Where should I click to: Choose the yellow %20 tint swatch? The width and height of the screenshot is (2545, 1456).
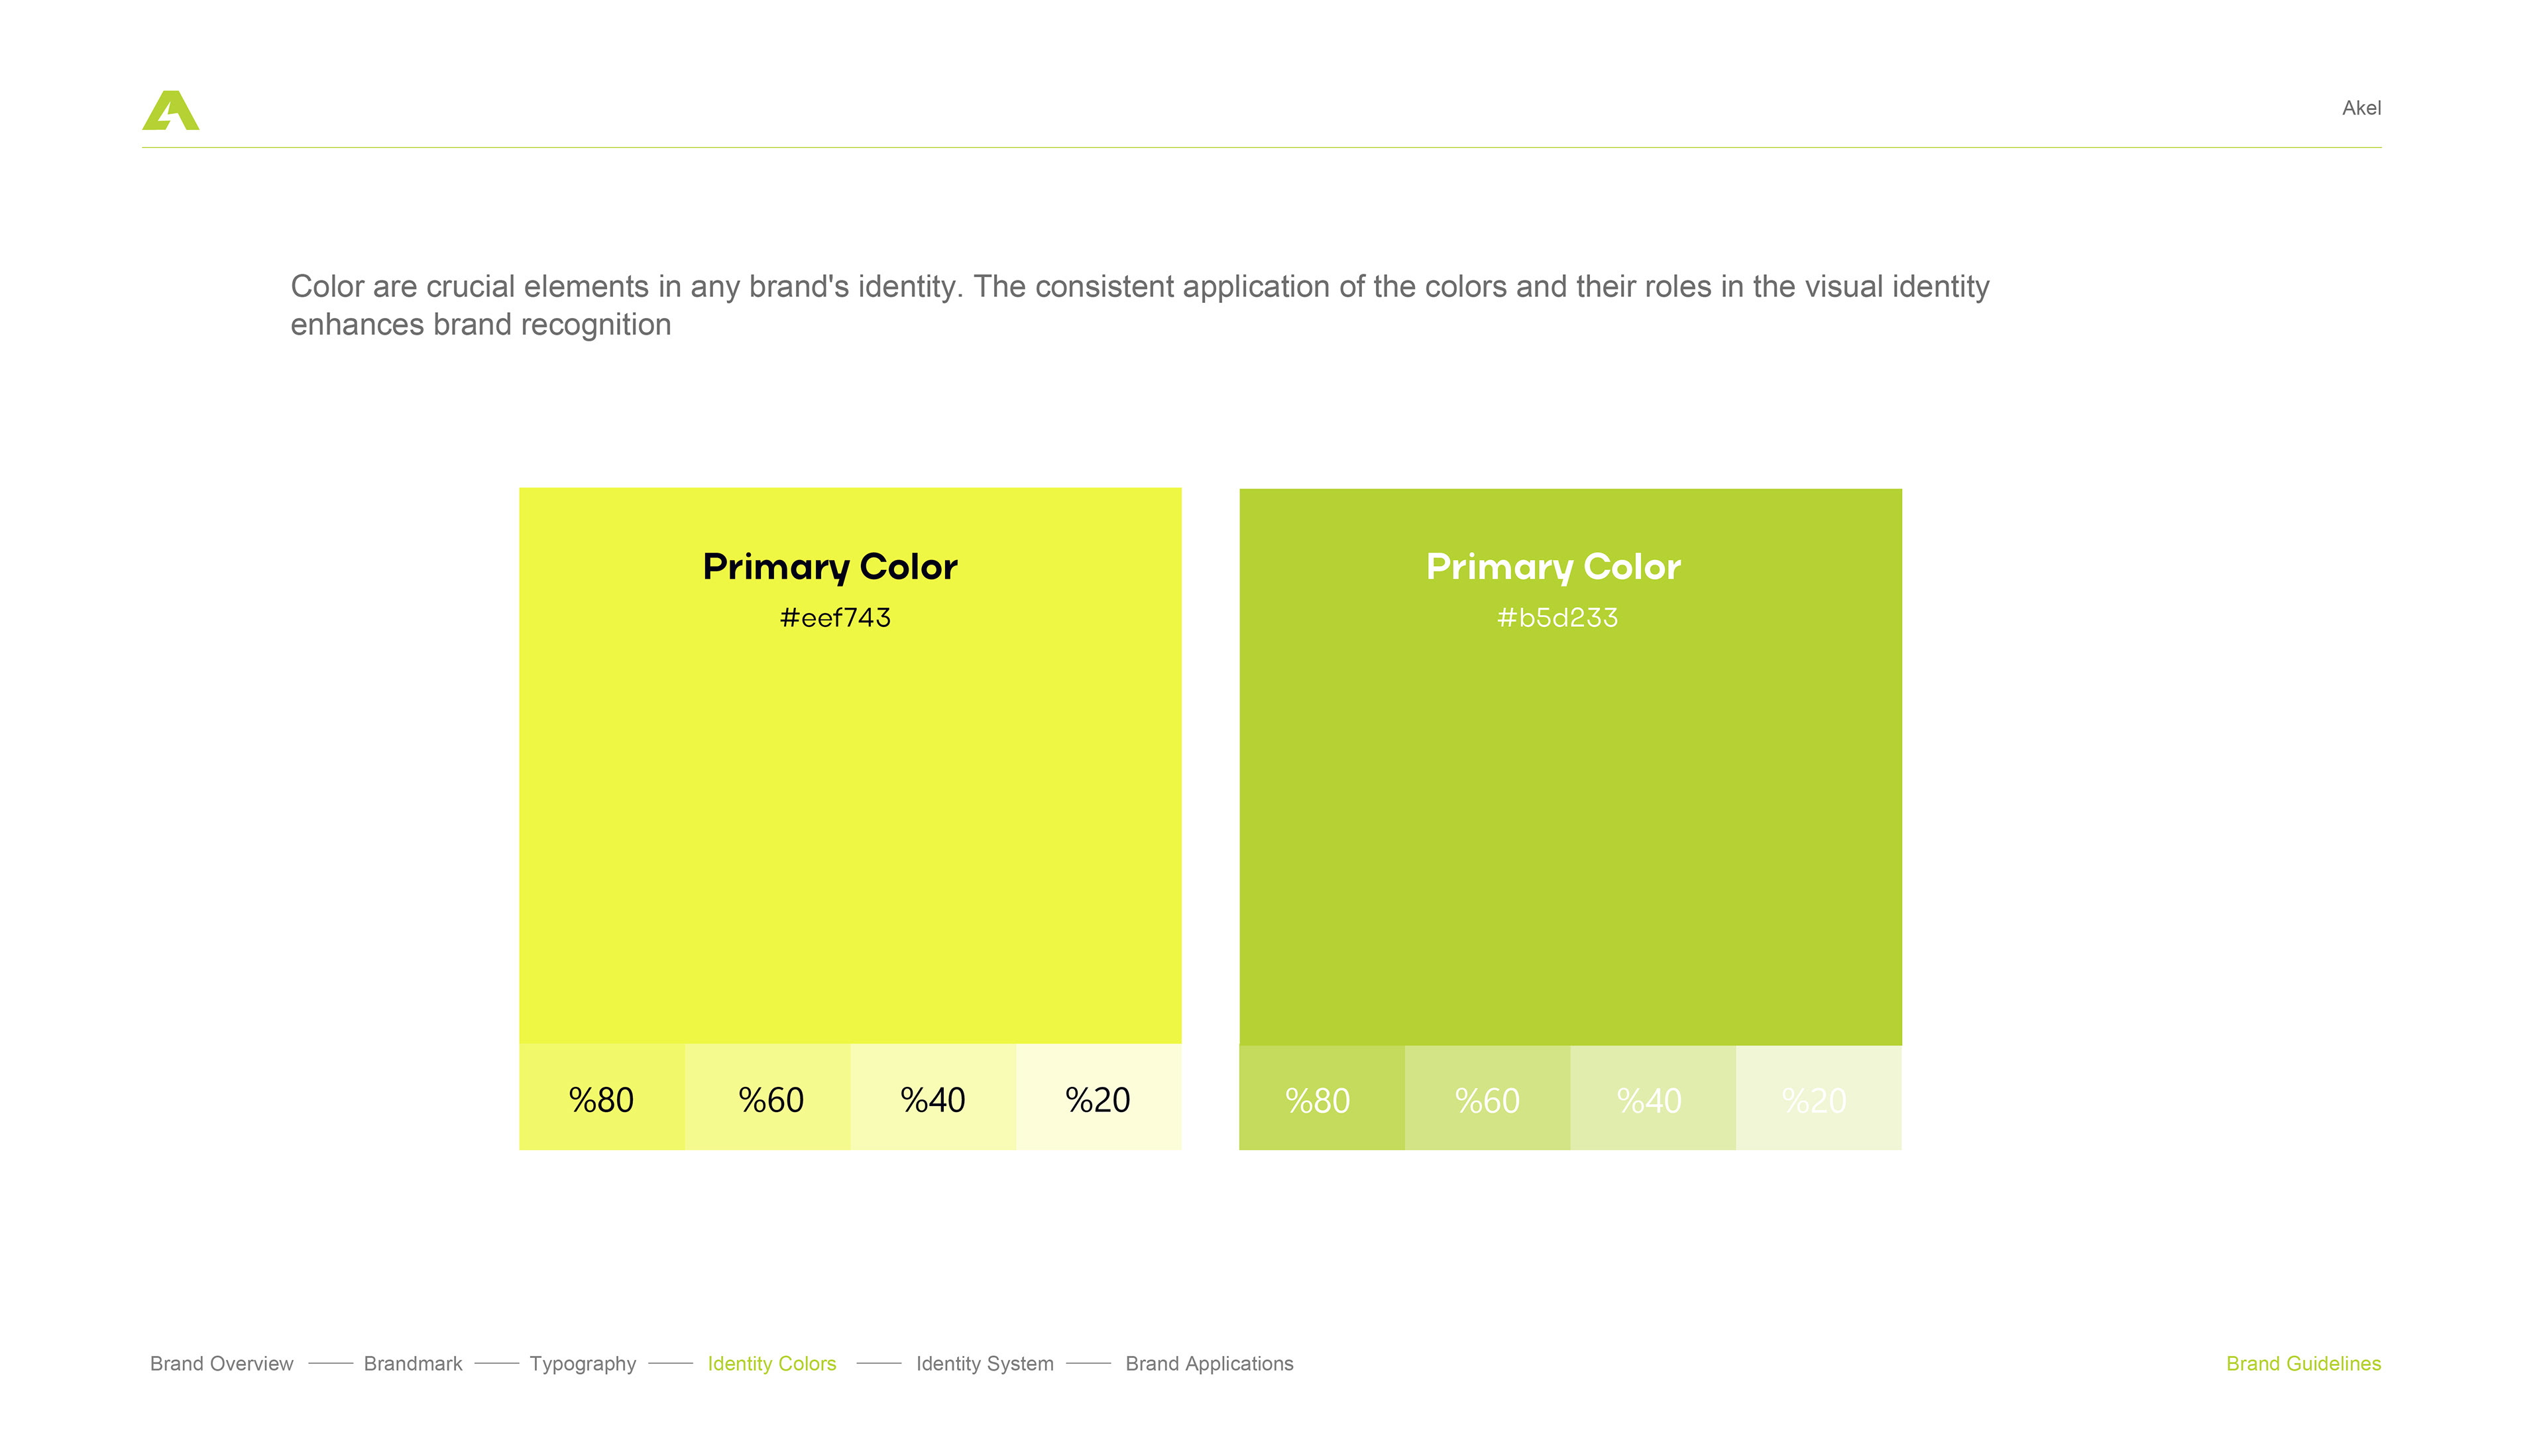pyautogui.click(x=1098, y=1098)
